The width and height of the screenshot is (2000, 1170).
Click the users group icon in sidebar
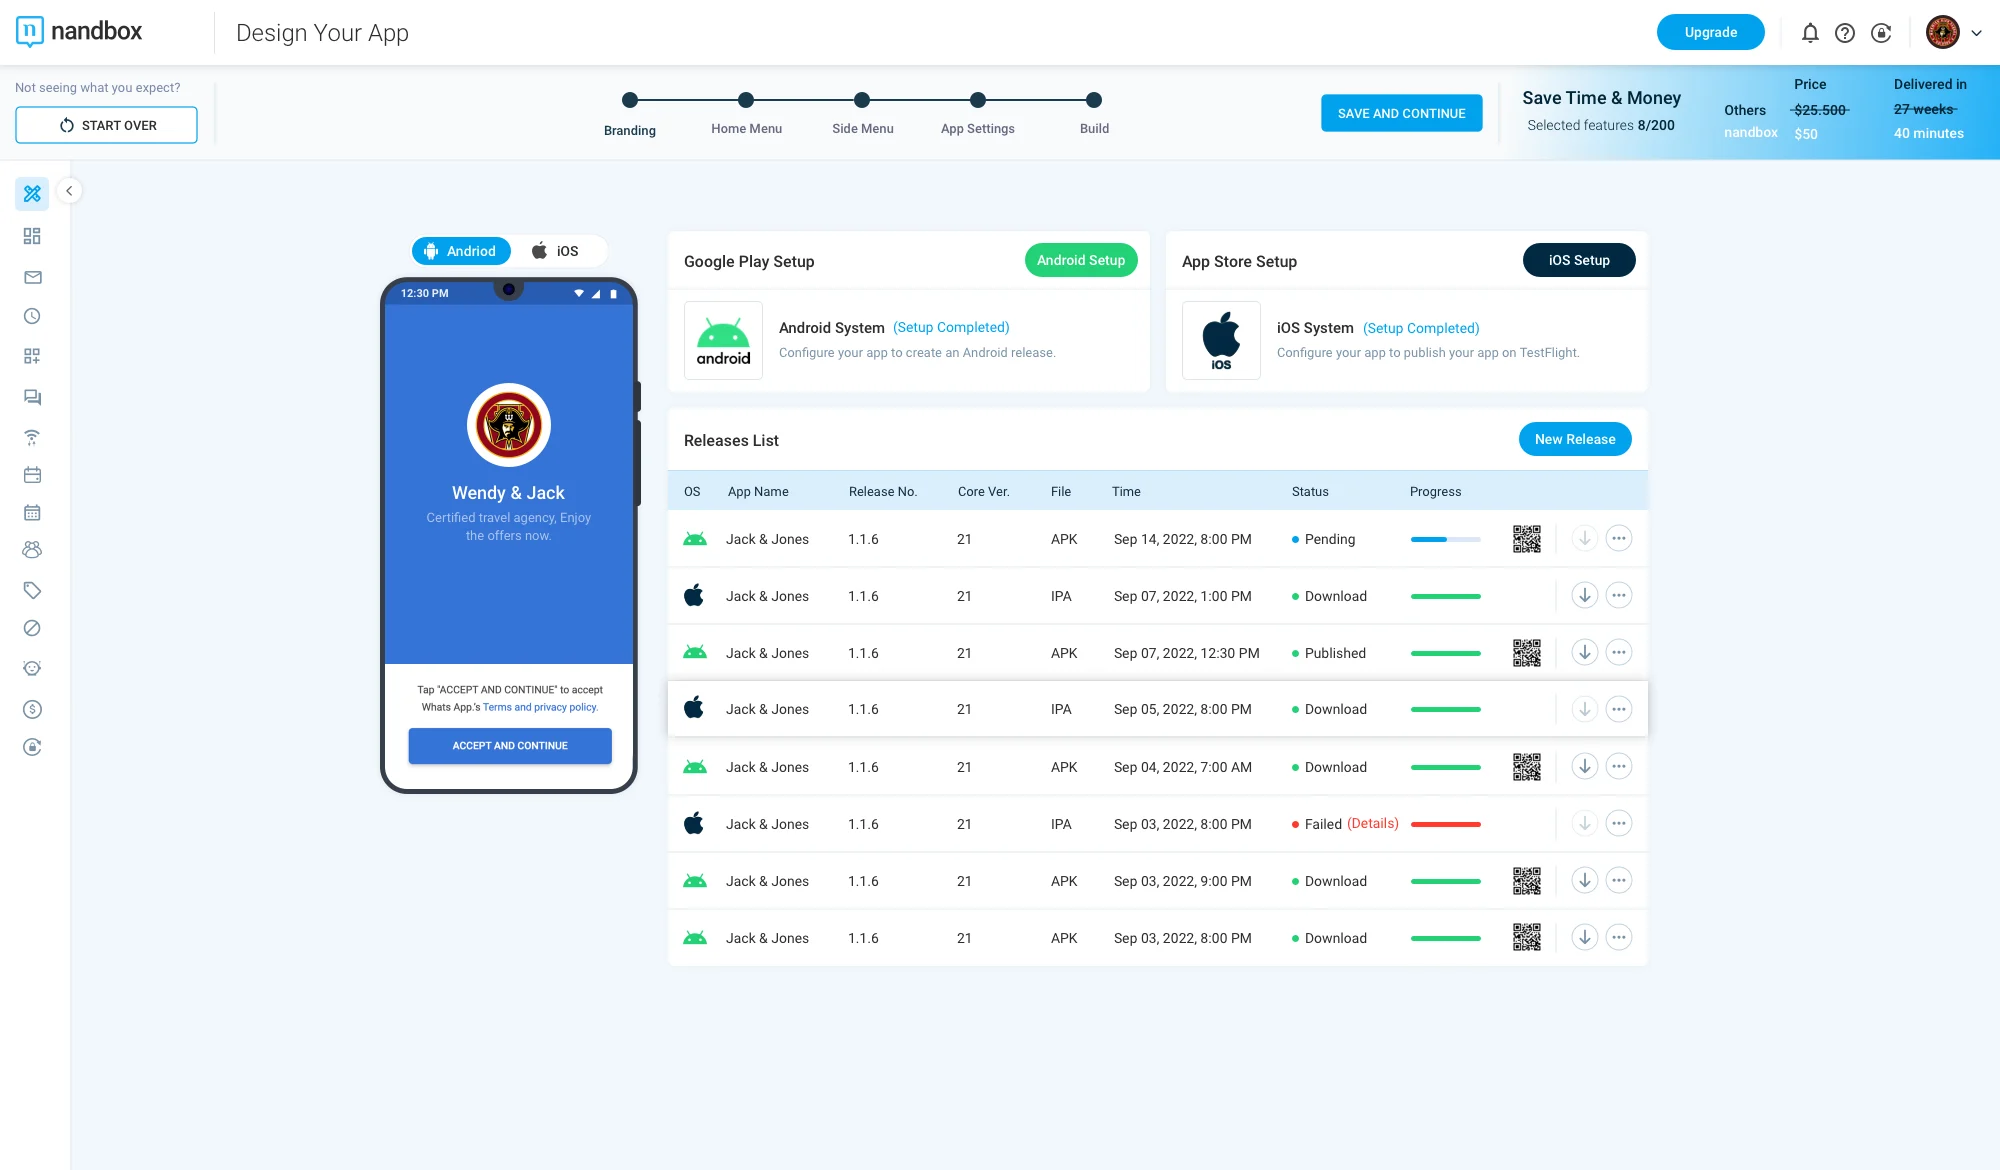pos(31,549)
